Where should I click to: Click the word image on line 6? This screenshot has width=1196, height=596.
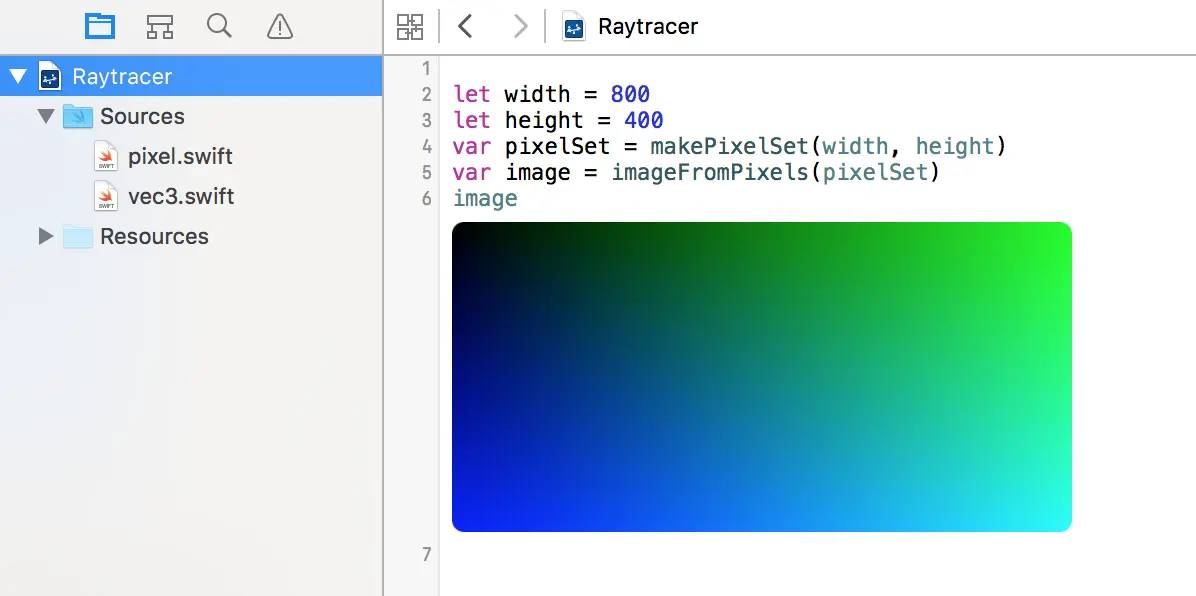[x=484, y=198]
